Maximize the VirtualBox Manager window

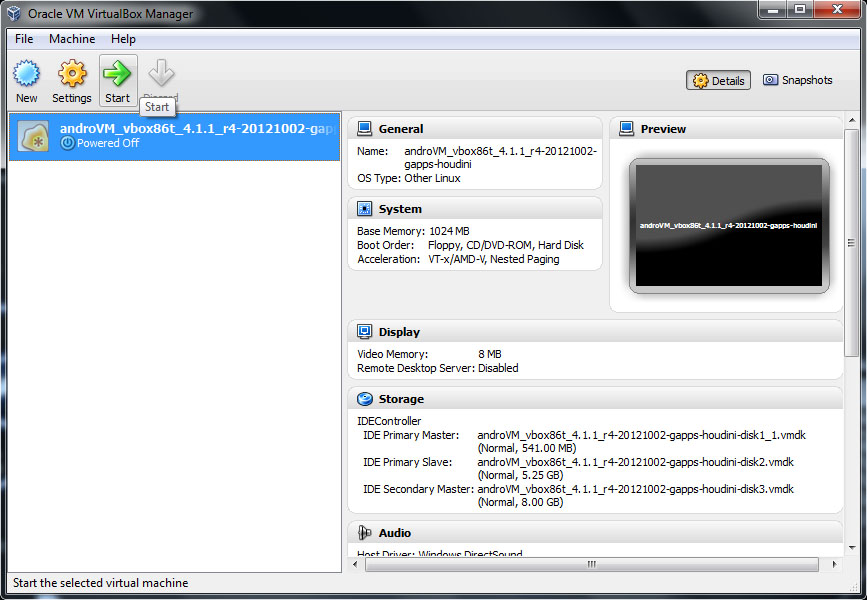(801, 10)
